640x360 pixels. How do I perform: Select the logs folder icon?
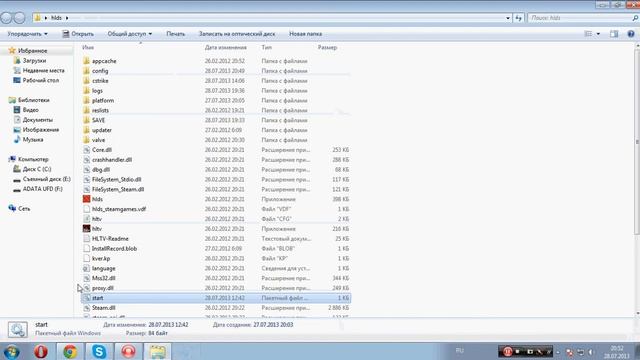pos(86,91)
